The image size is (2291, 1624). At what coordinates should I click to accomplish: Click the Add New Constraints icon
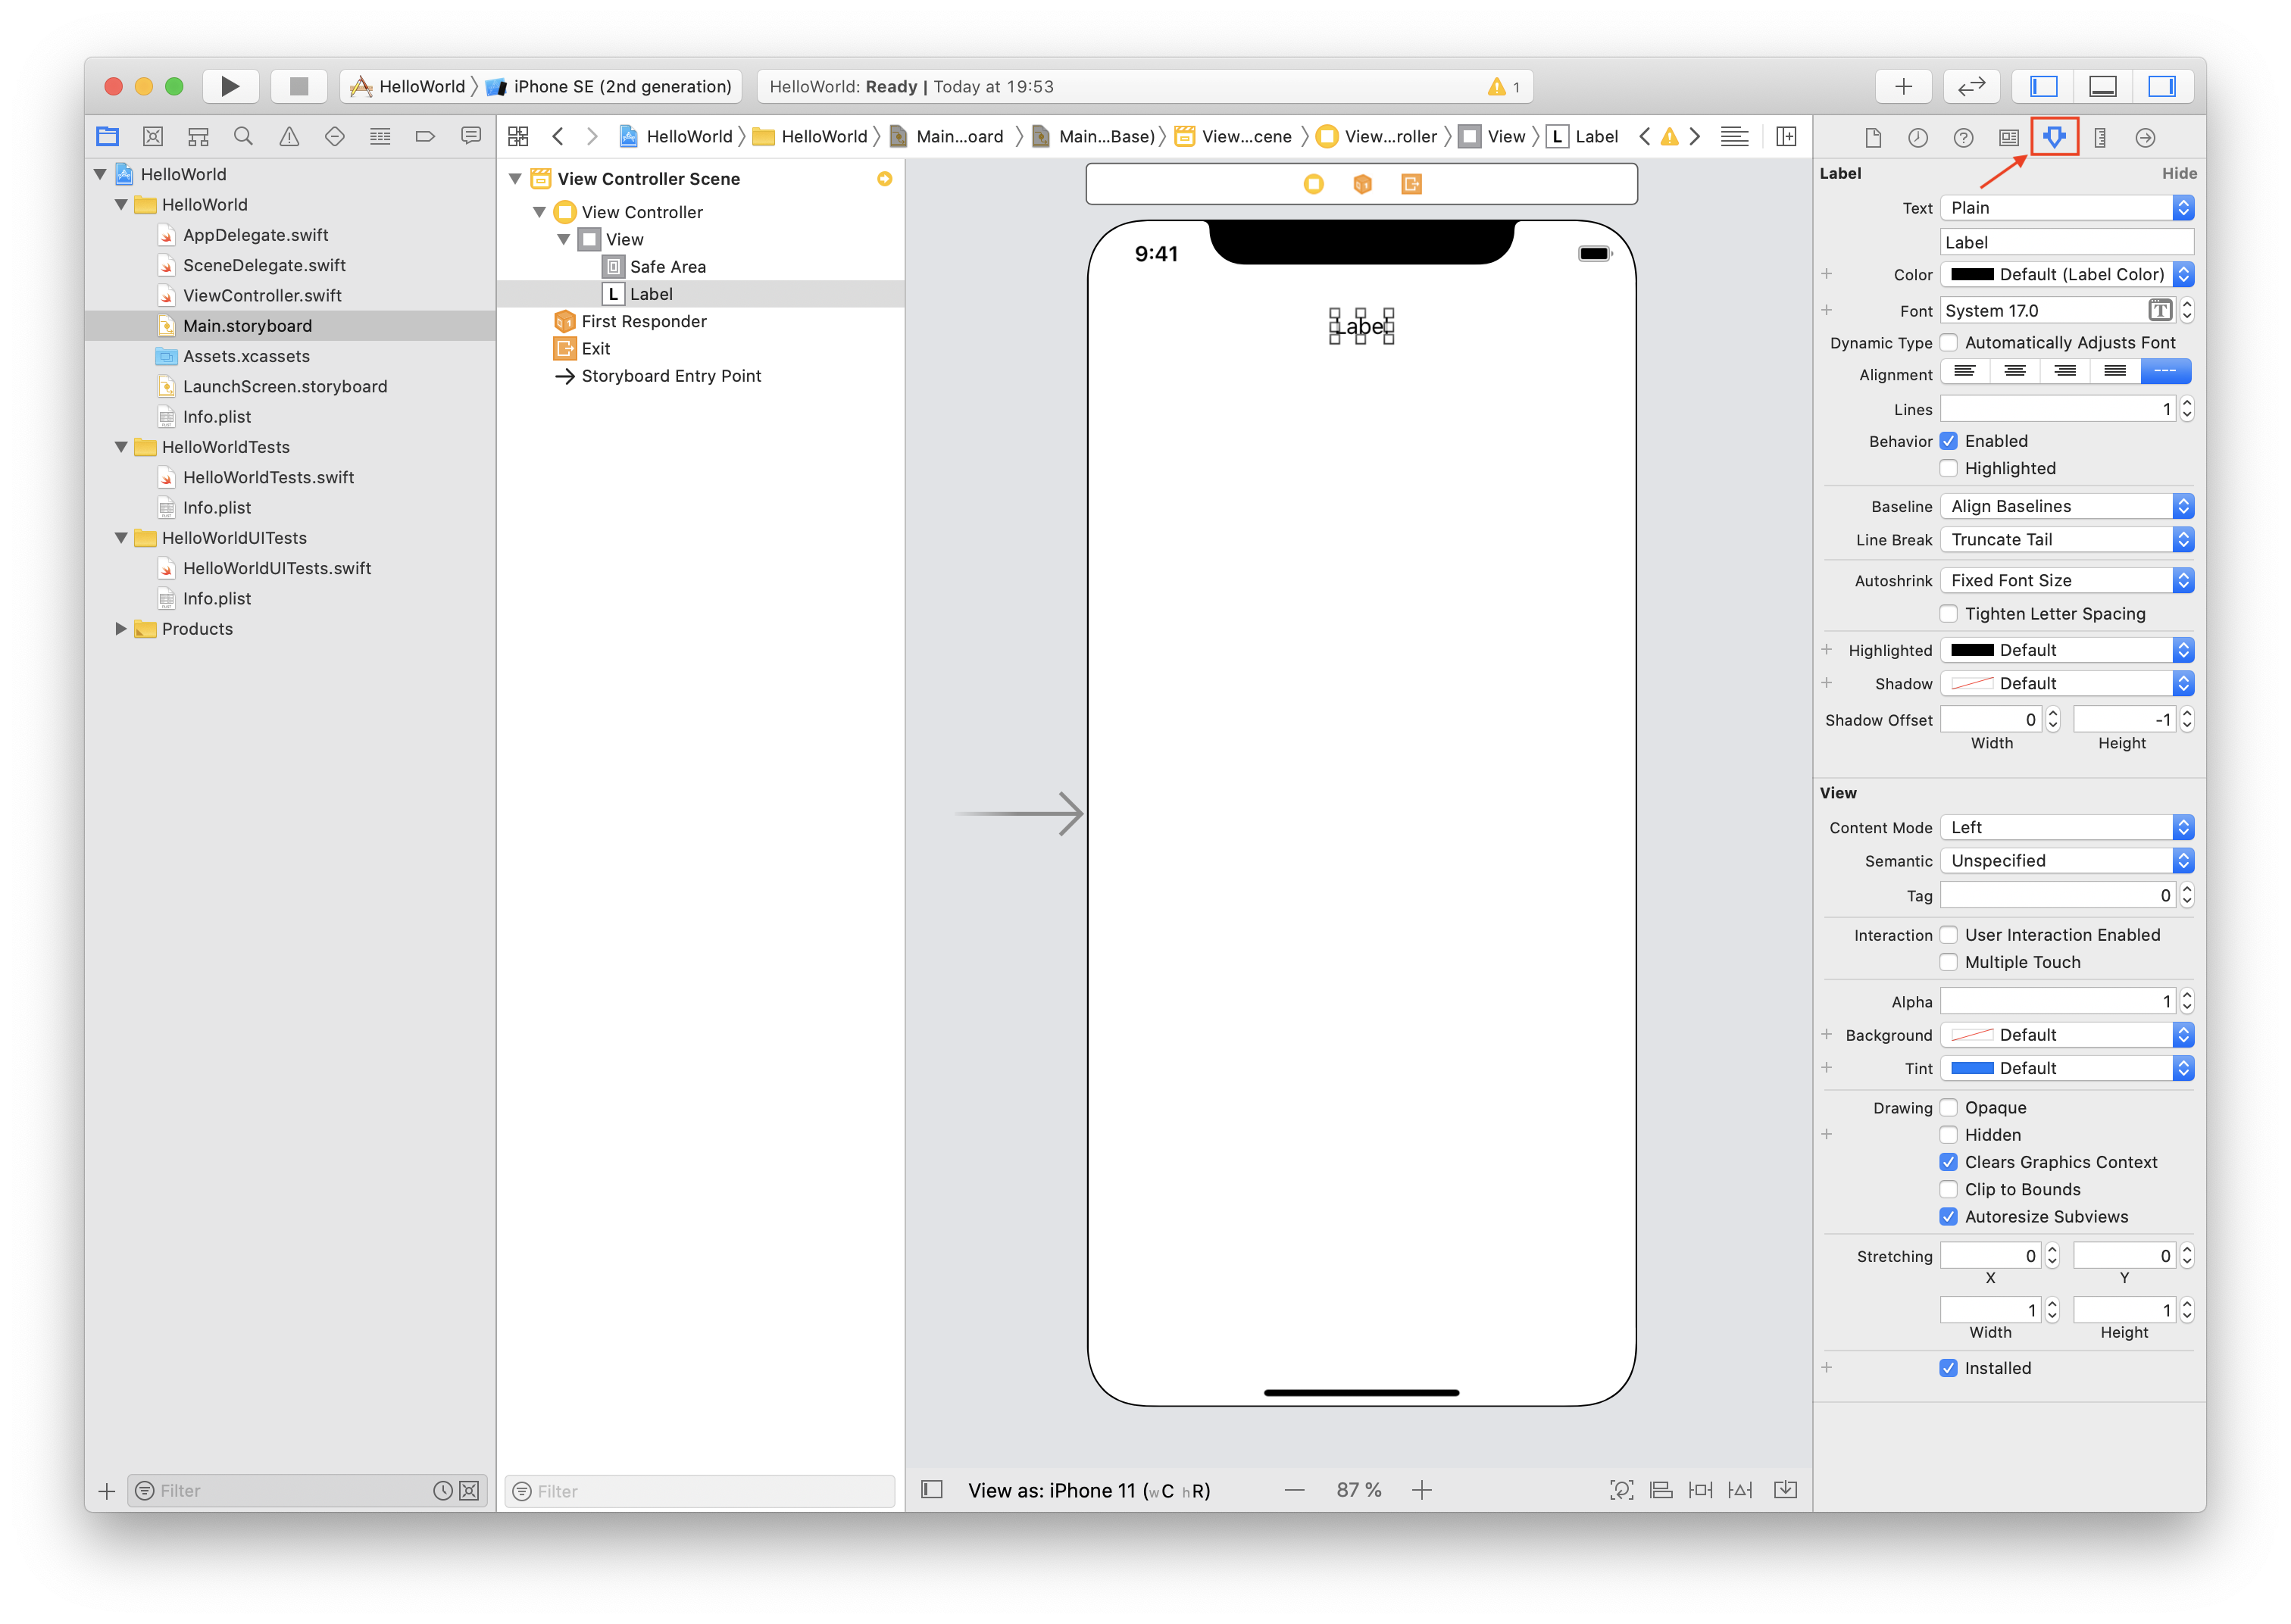coord(1700,1490)
